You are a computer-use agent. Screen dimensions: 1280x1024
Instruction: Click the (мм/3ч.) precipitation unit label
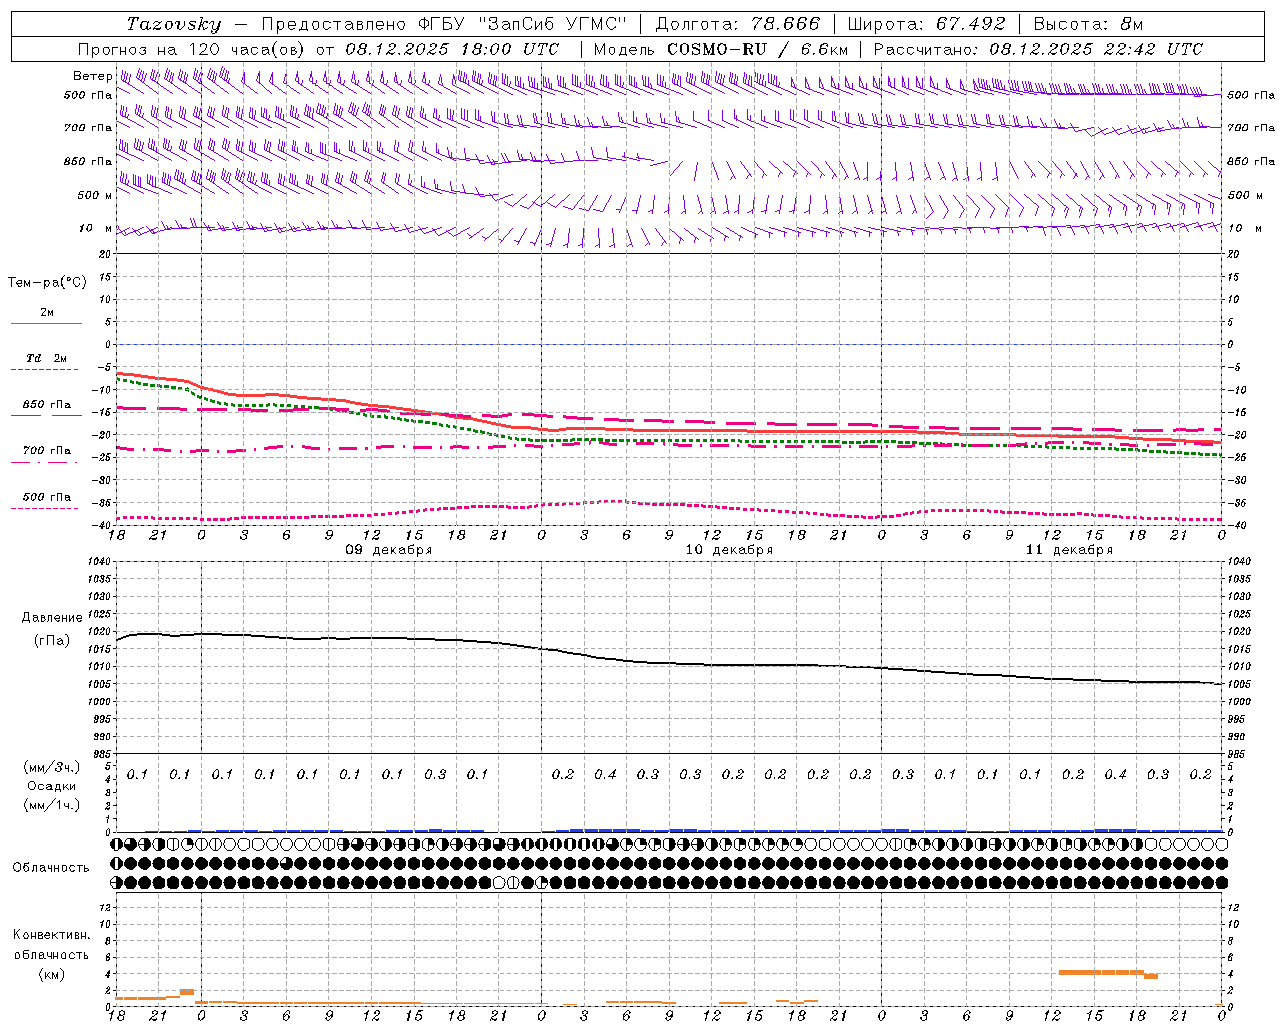point(52,767)
